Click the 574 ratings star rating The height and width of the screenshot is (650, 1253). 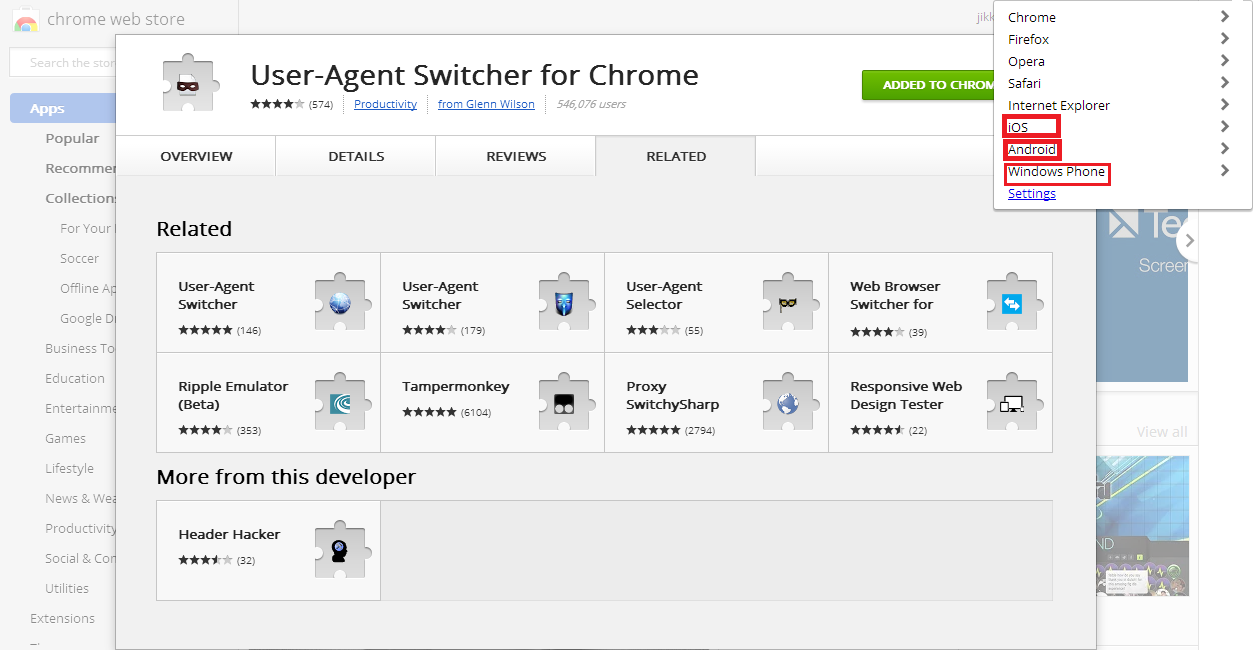coord(277,104)
